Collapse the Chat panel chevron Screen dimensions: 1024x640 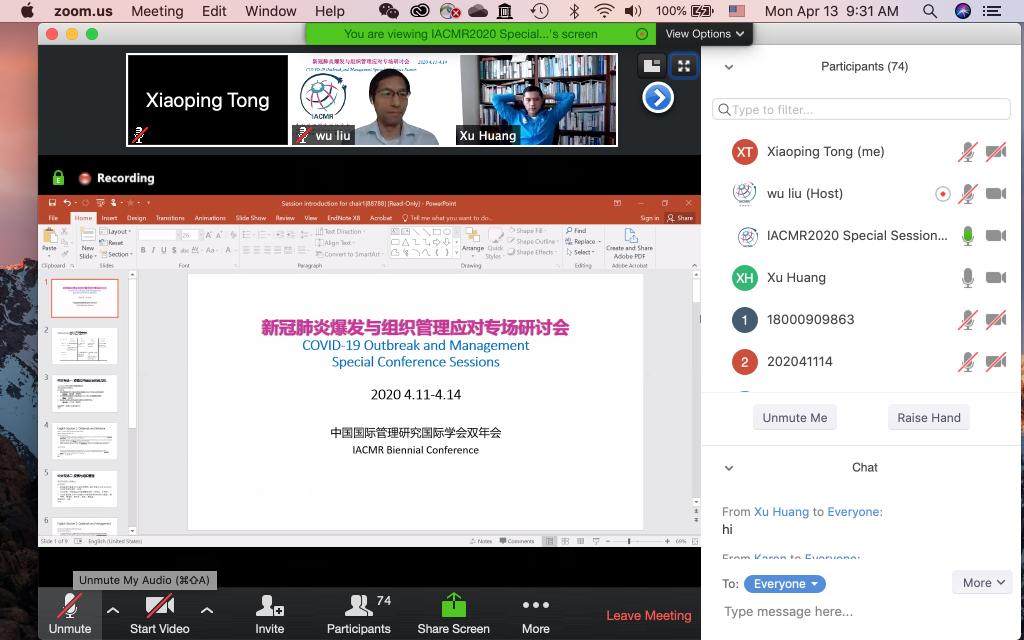click(x=729, y=468)
